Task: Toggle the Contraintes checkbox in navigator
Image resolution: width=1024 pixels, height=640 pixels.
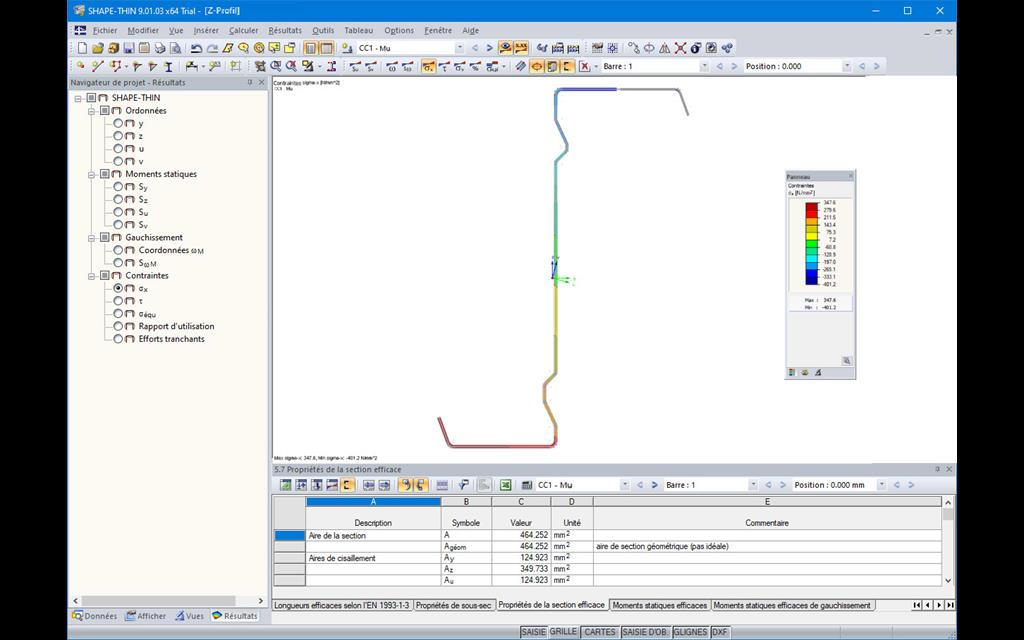Action: click(x=104, y=276)
